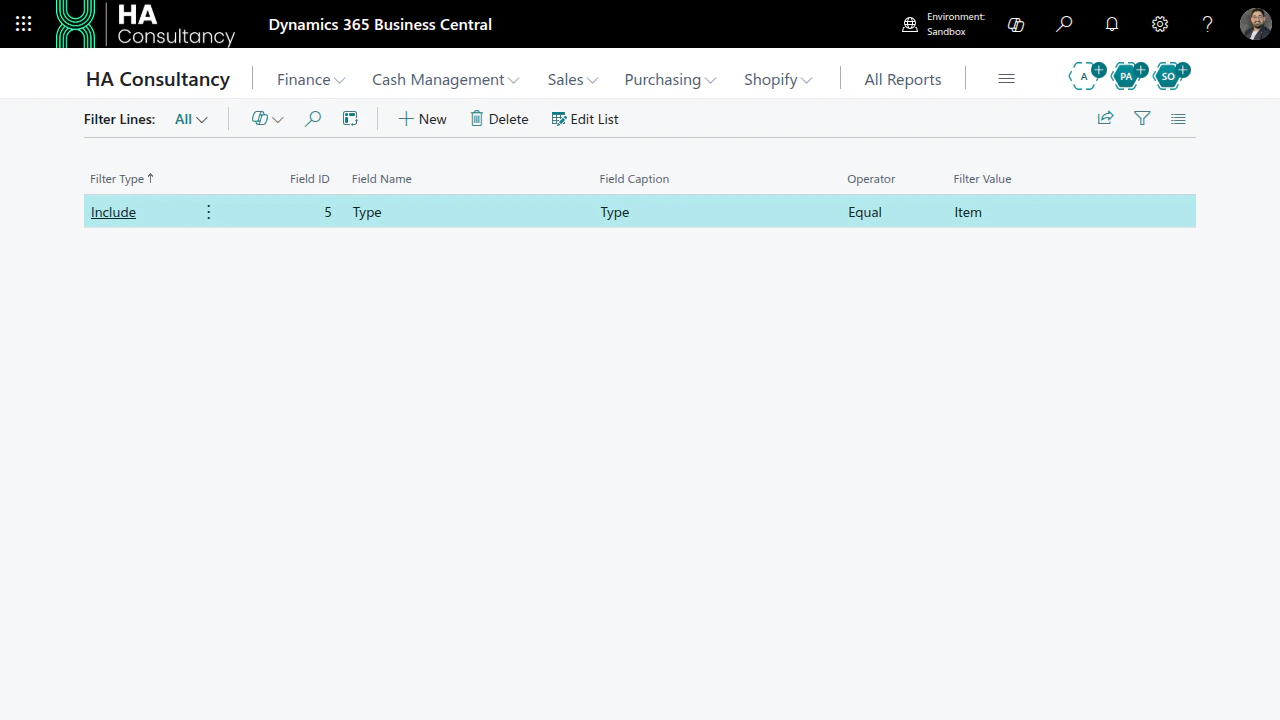Viewport: 1280px width, 720px height.
Task: Expand the Purchasing menu
Action: [x=670, y=79]
